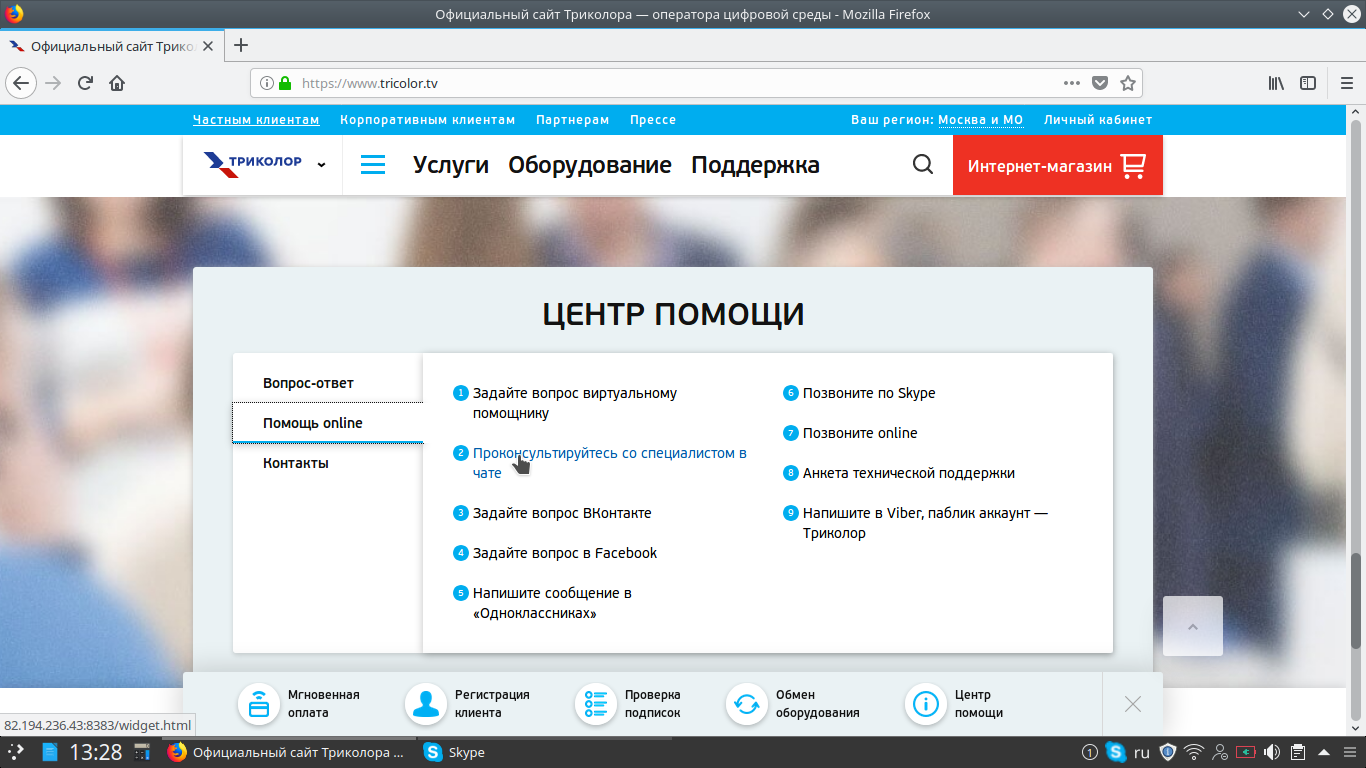Switch to Вопрос-ответ tab
Viewport: 1366px width, 768px height.
[x=308, y=383]
